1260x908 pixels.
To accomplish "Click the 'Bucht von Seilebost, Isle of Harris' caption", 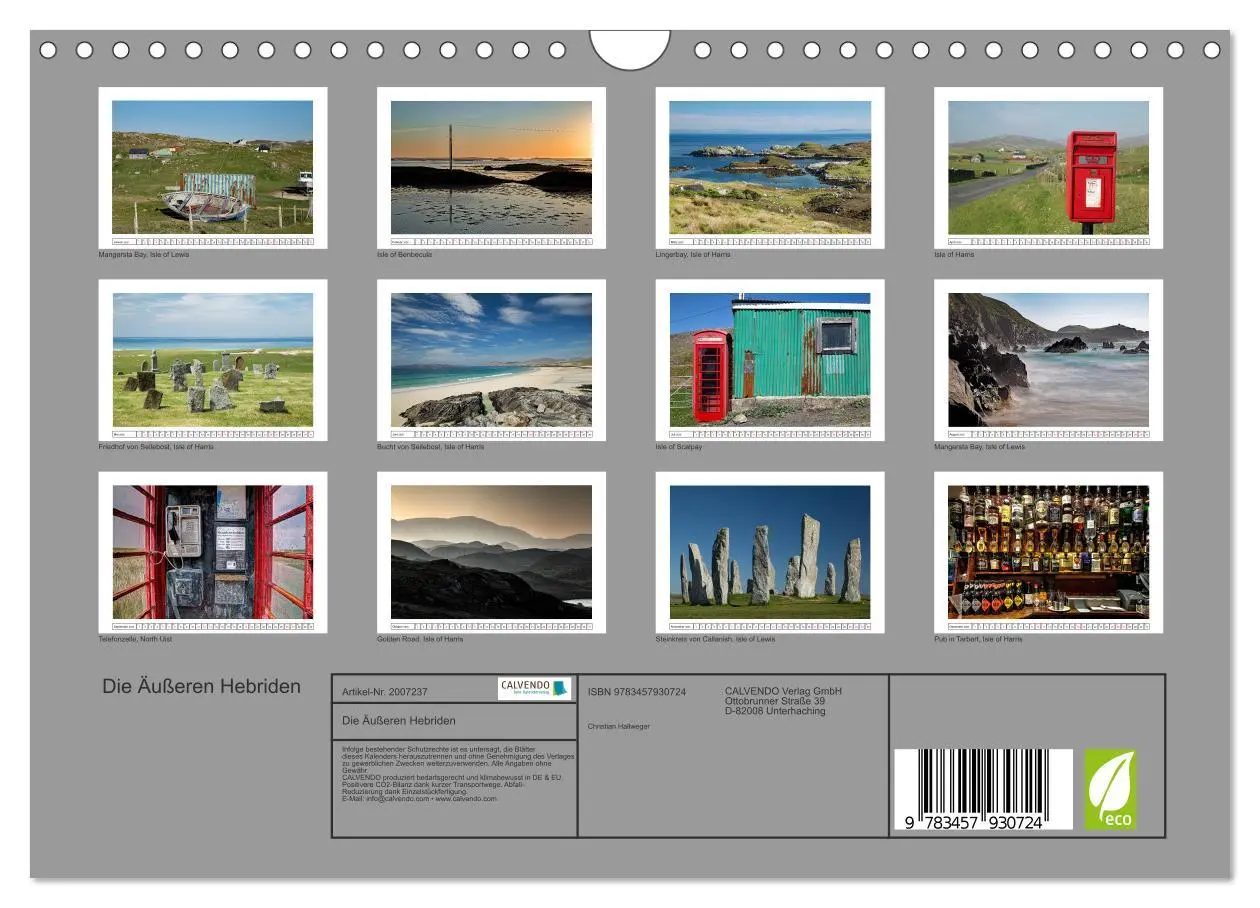I will [431, 447].
